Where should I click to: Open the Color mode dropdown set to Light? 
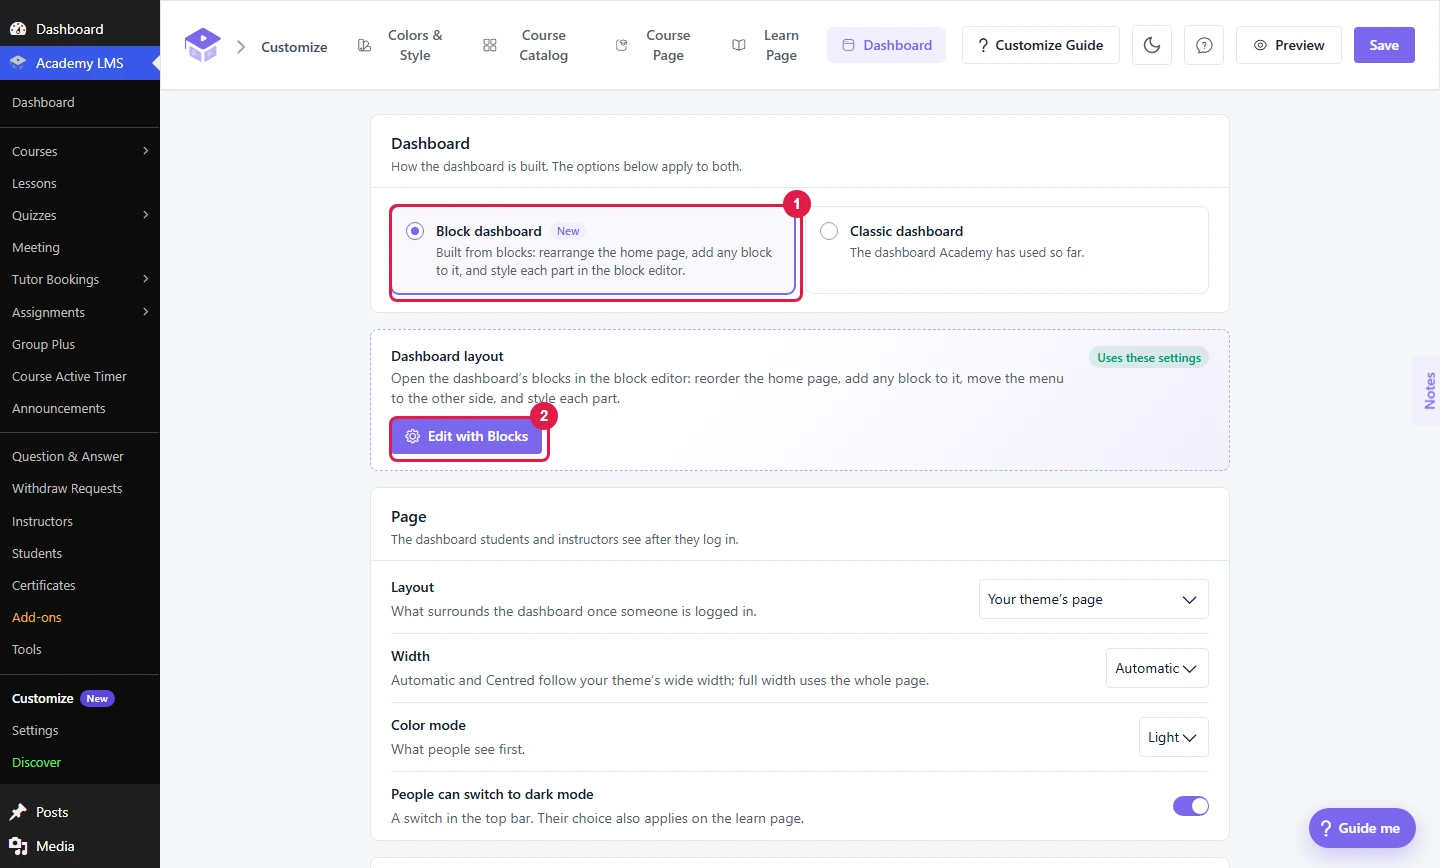(x=1174, y=737)
